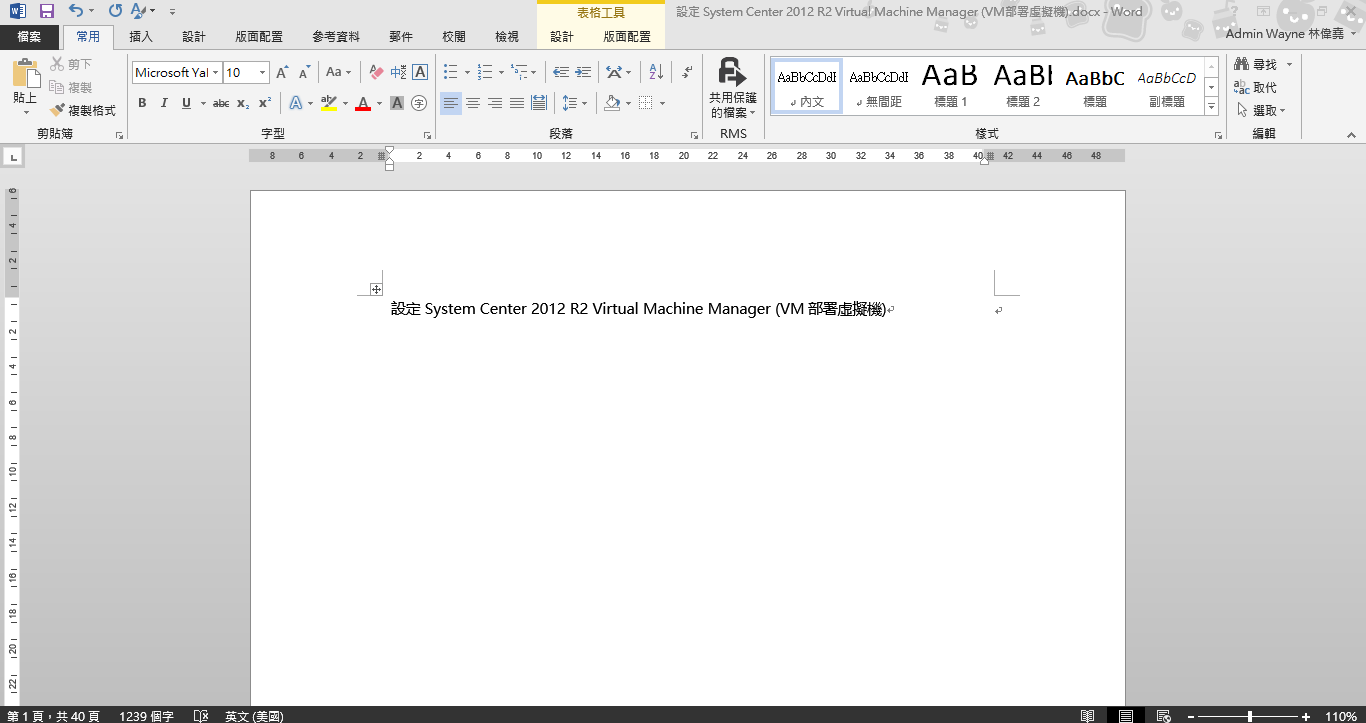
Task: Expand the bullet list dropdown arrow
Action: point(467,72)
